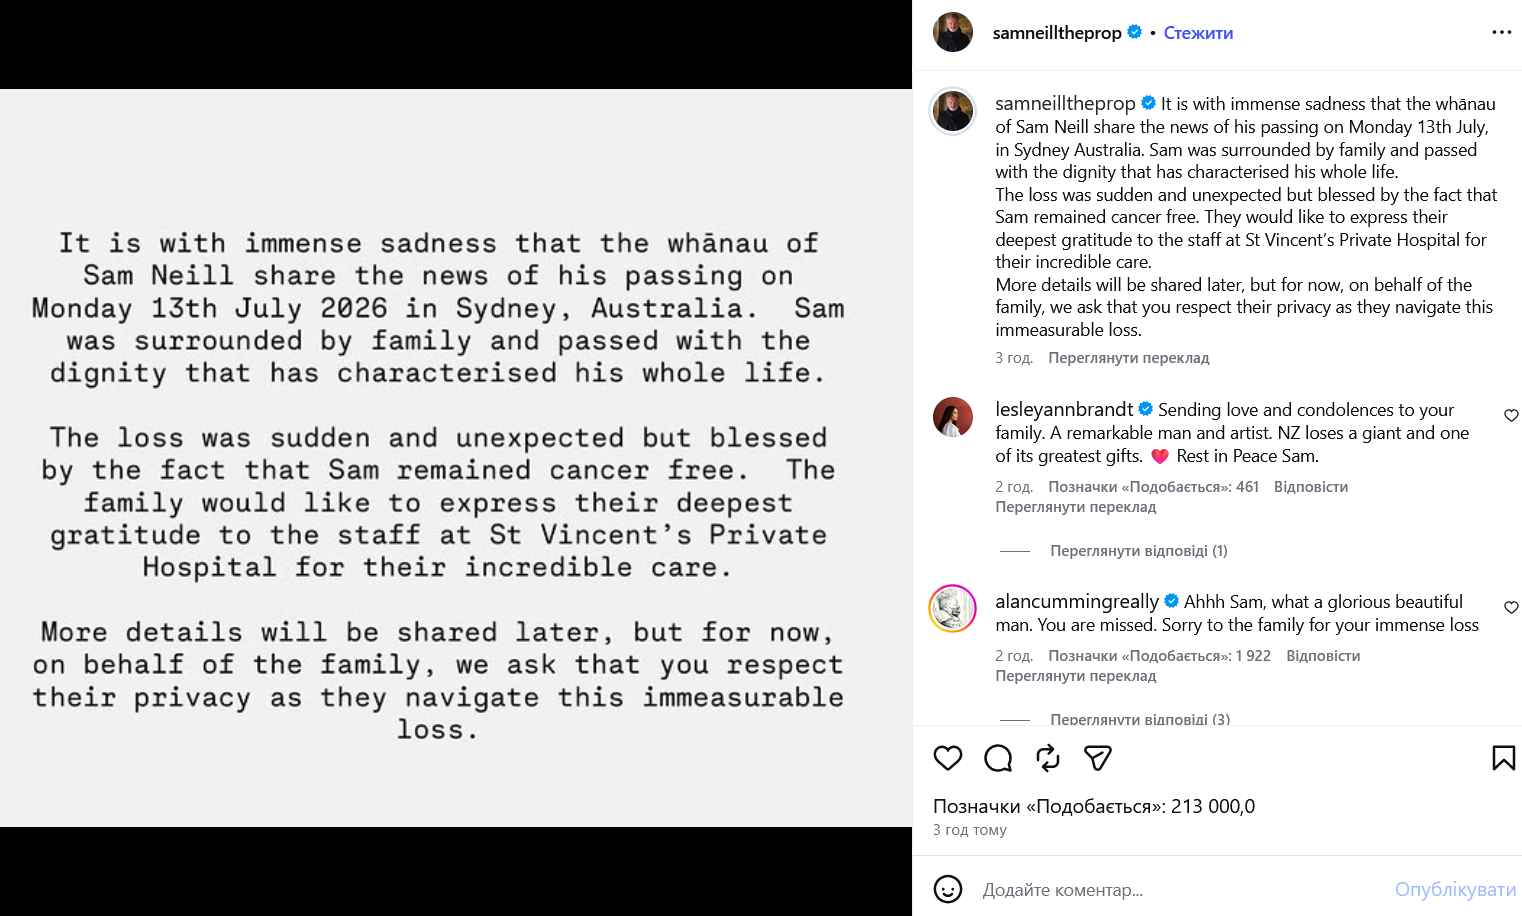The height and width of the screenshot is (916, 1522).
Task: Save the post with the bookmark icon
Action: [x=1503, y=758]
